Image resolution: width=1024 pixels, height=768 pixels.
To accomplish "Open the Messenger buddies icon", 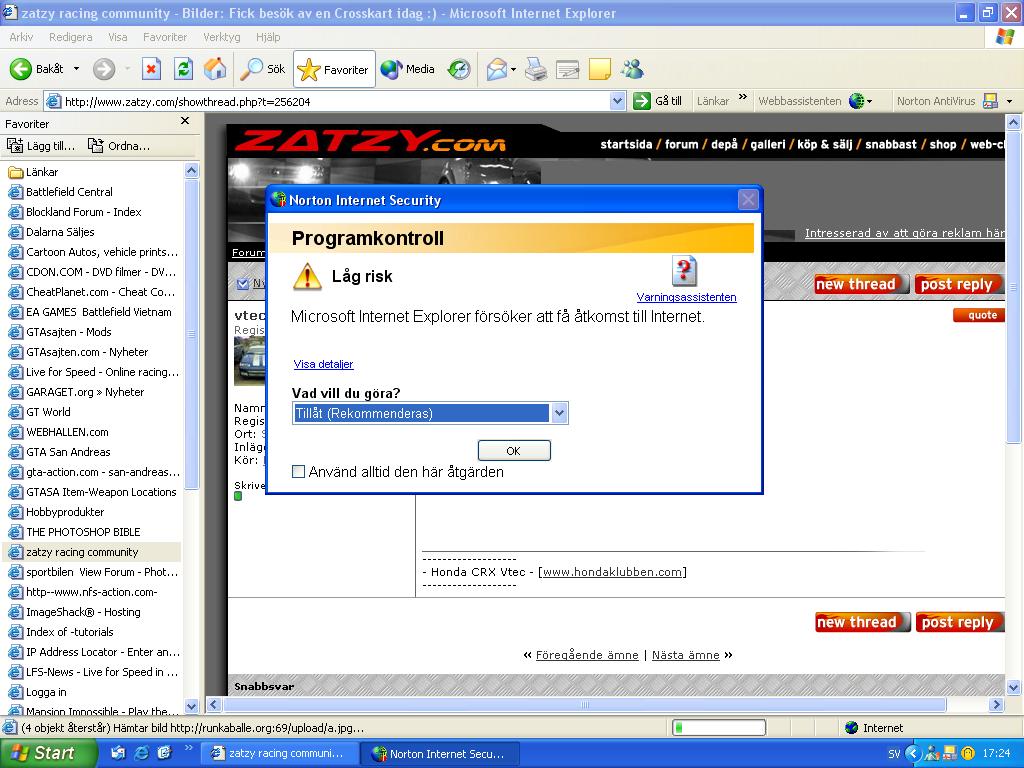I will [x=632, y=69].
